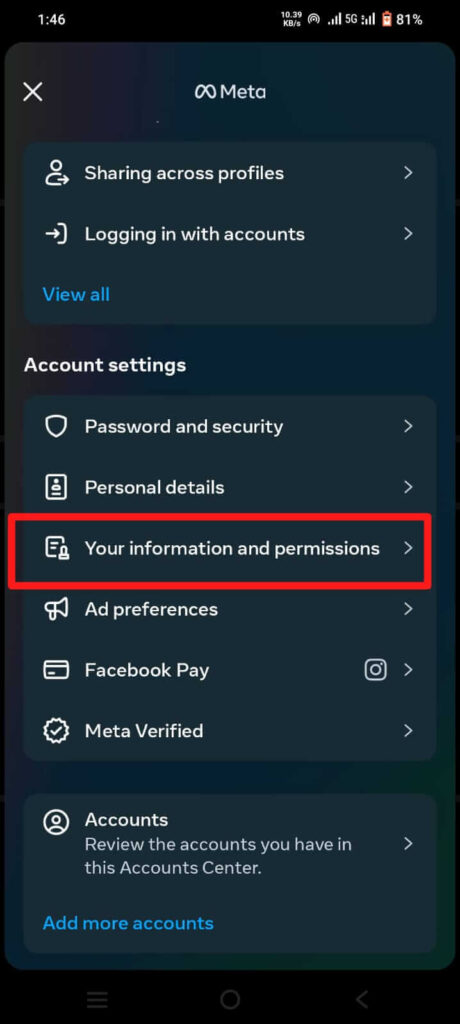Image resolution: width=460 pixels, height=1024 pixels.
Task: Tap the Personal details ID card icon
Action: point(56,487)
